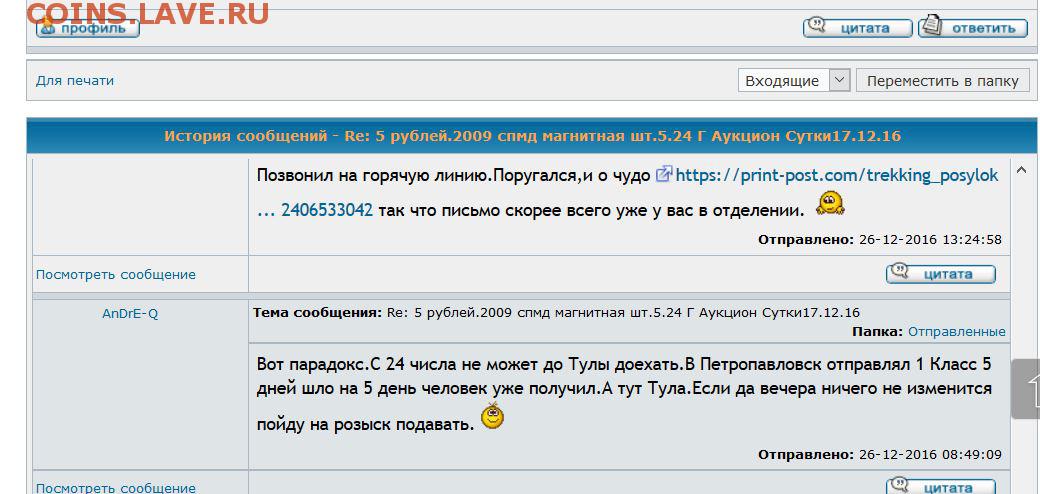Open the AnDrE-Q user profile link

coord(130,314)
